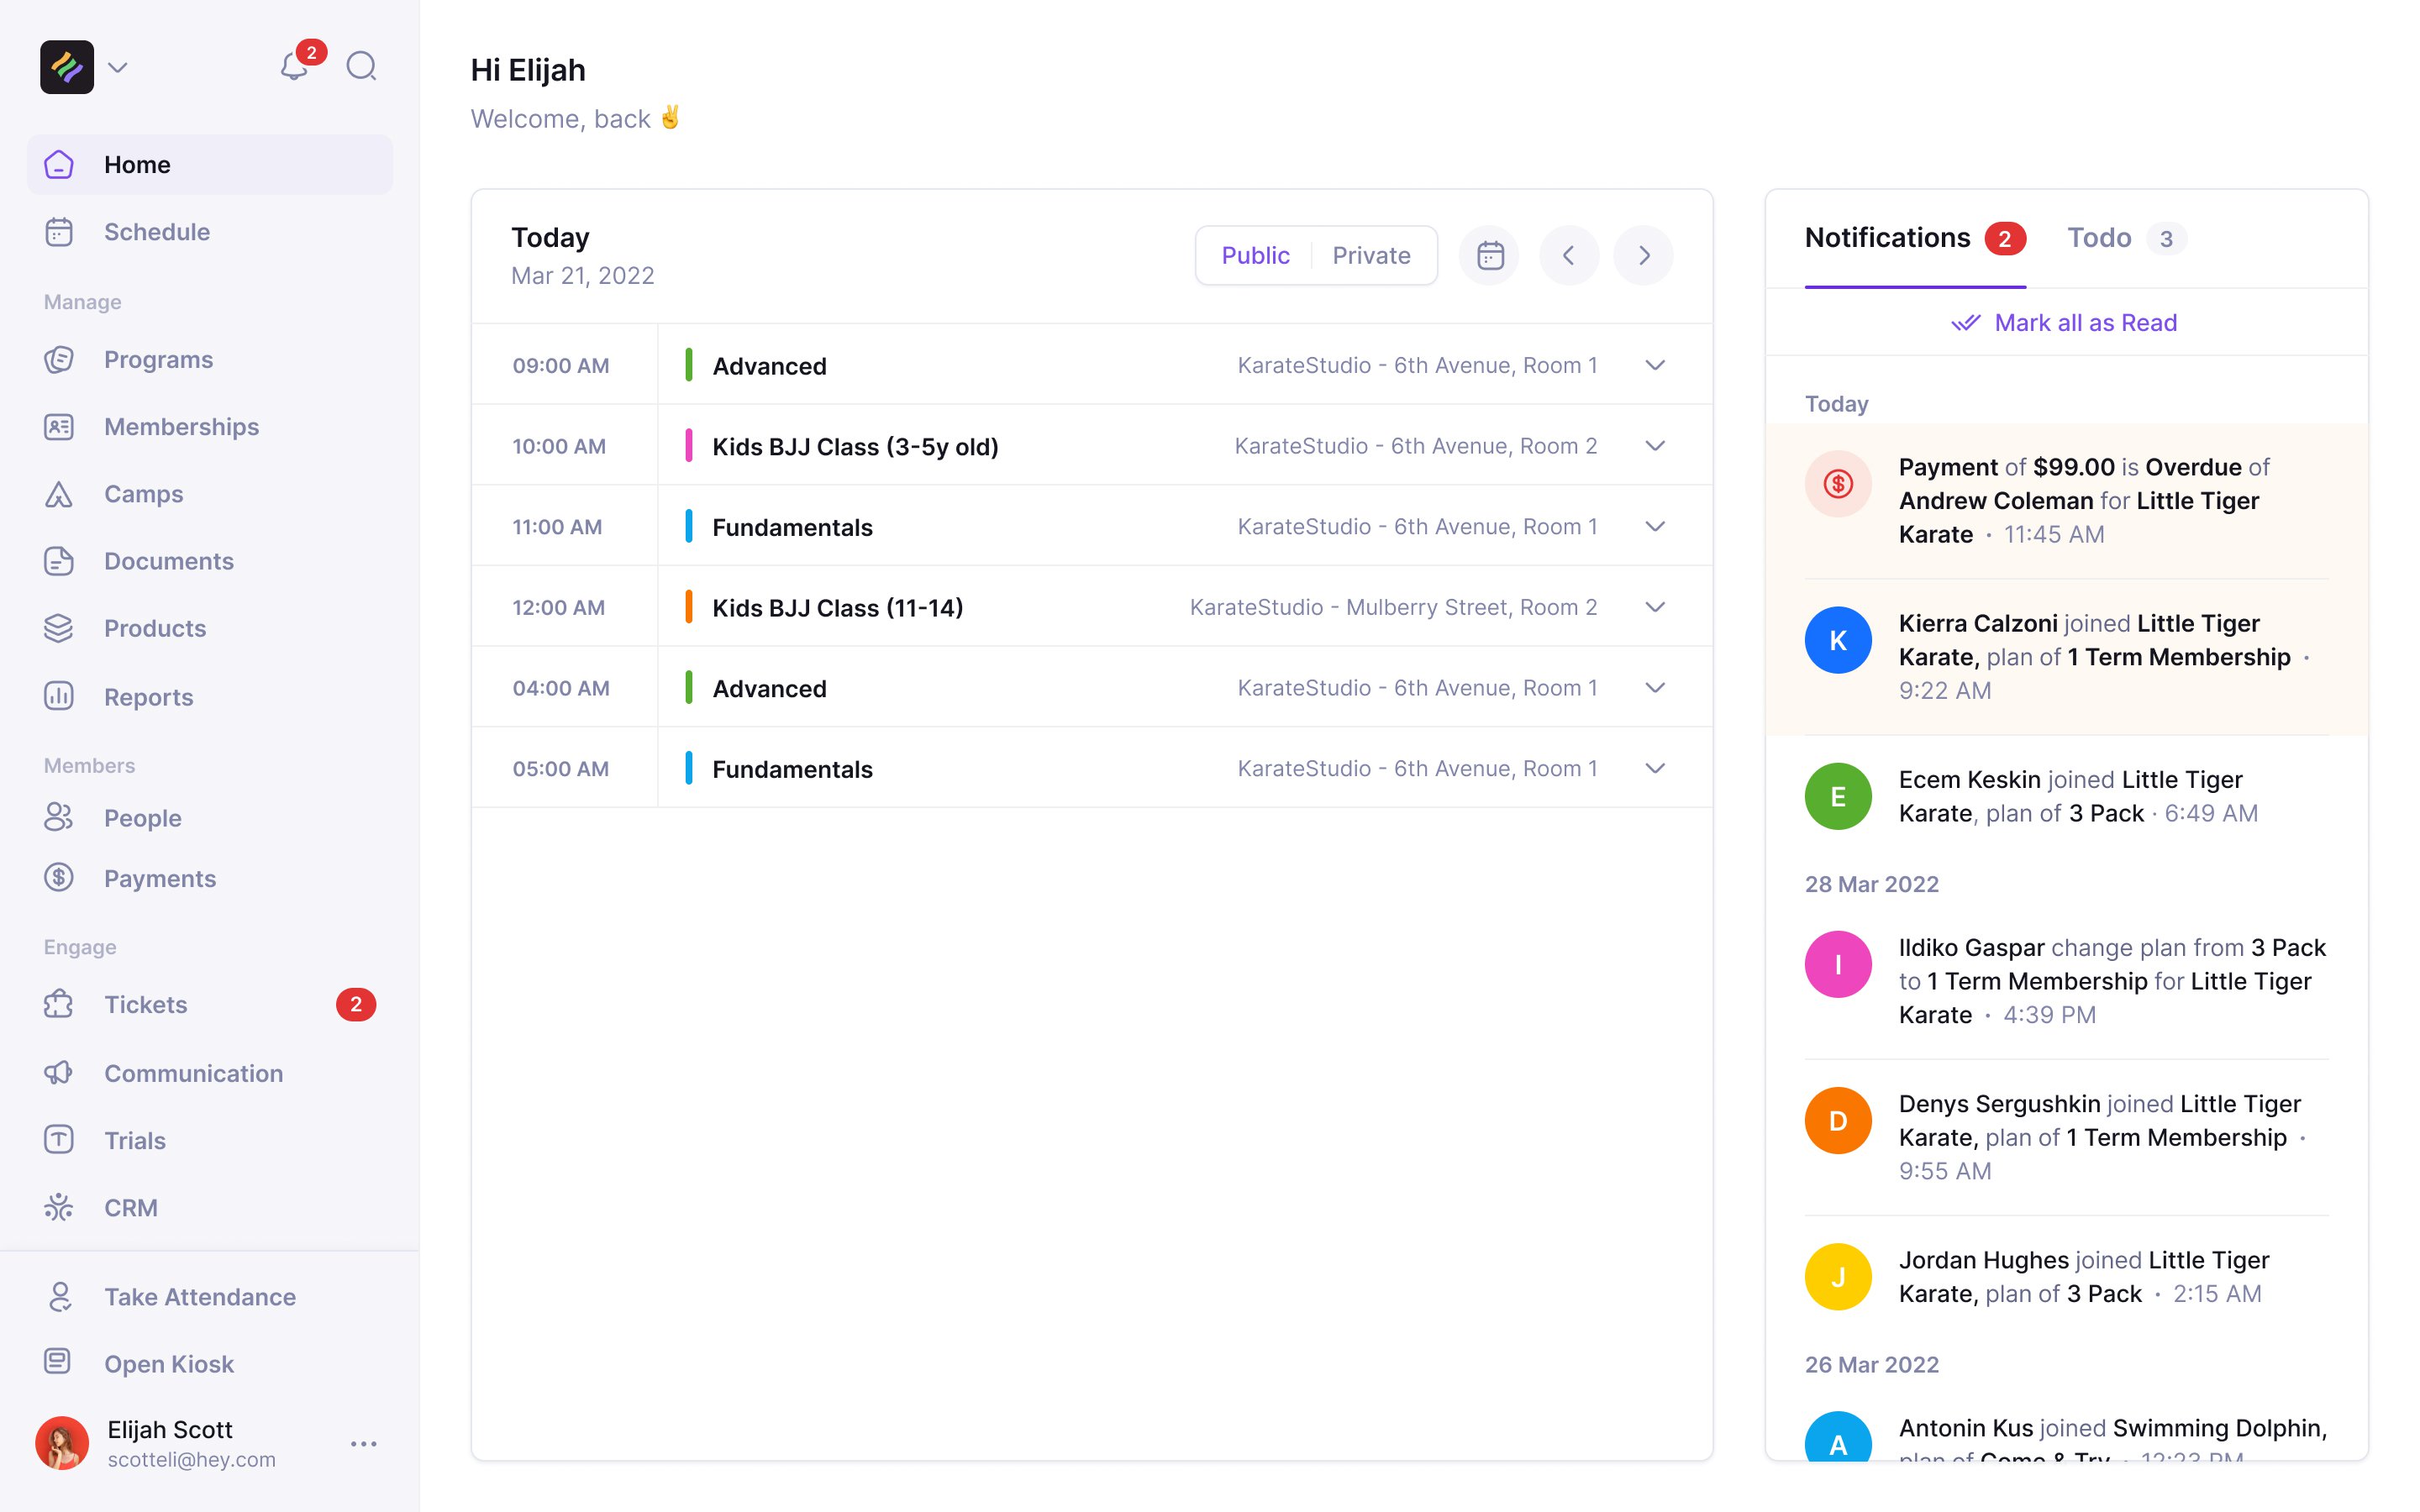
Task: Open Elijah Scott account options menu
Action: click(364, 1444)
